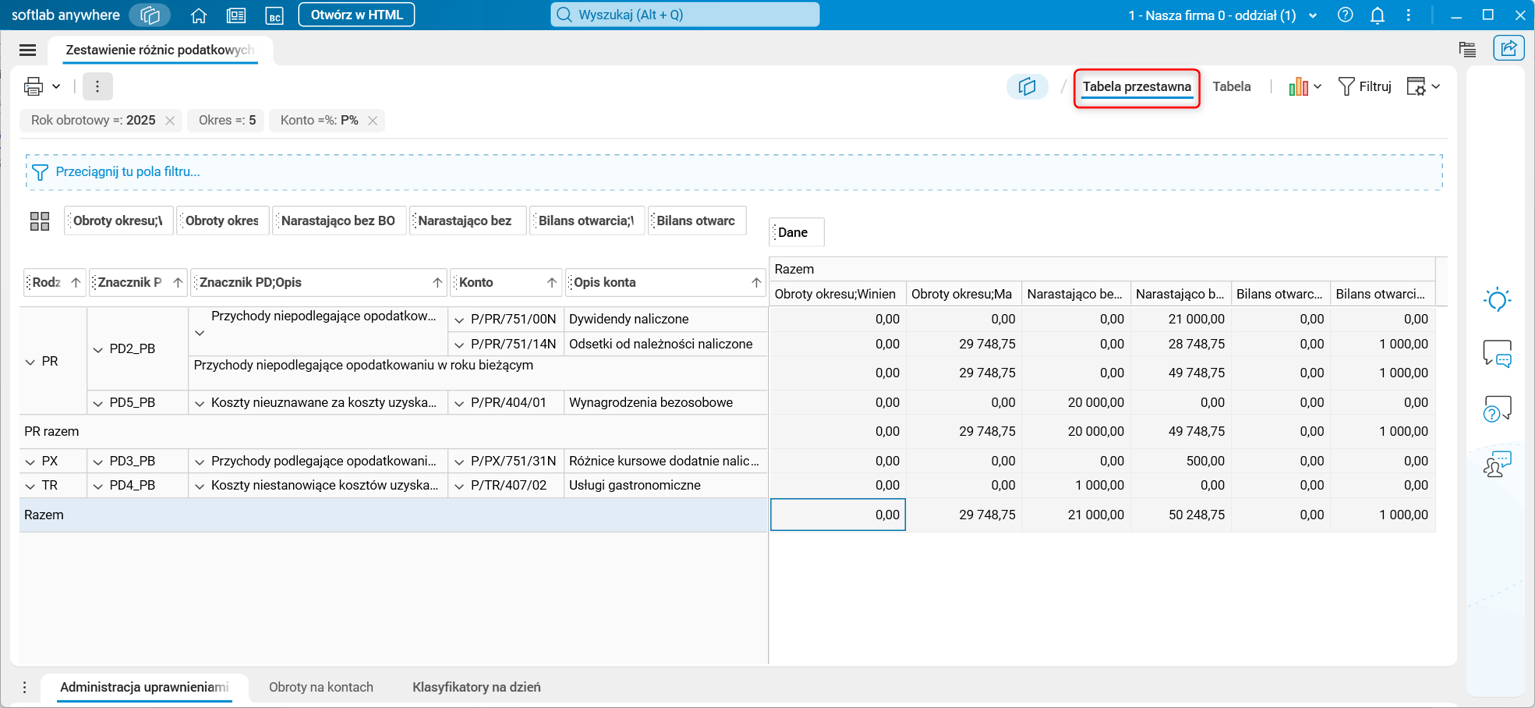
Task: Click the Filtruj button
Action: point(1365,87)
